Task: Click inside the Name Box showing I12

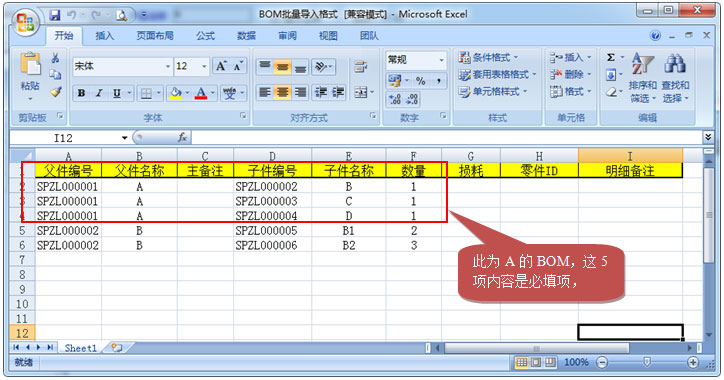Action: click(x=69, y=138)
